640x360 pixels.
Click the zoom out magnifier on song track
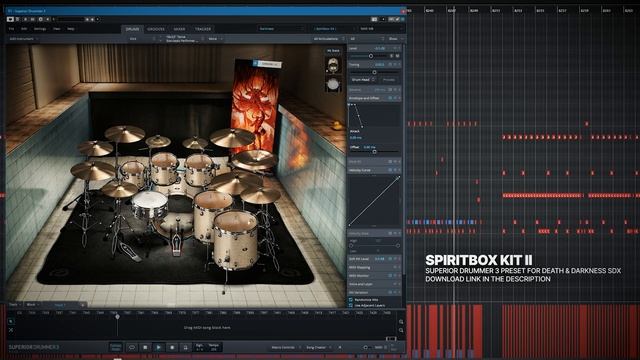[x=401, y=330]
